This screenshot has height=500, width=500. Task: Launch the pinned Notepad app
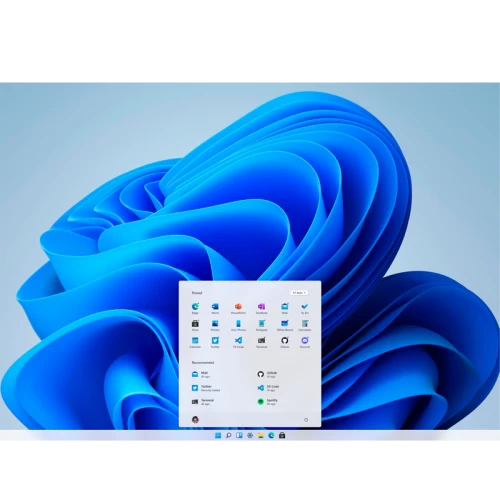(x=261, y=325)
